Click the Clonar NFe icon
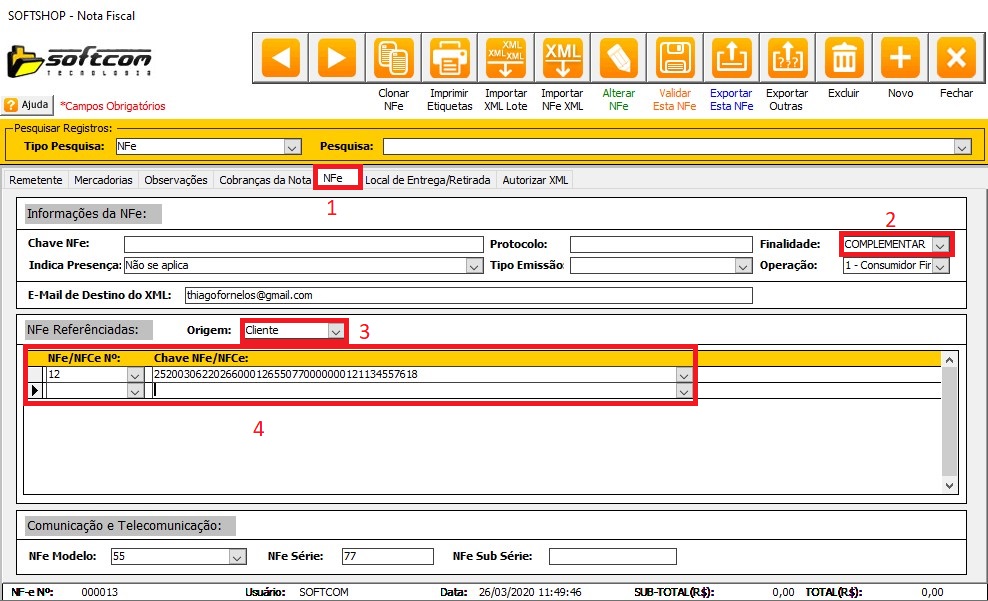 [393, 58]
